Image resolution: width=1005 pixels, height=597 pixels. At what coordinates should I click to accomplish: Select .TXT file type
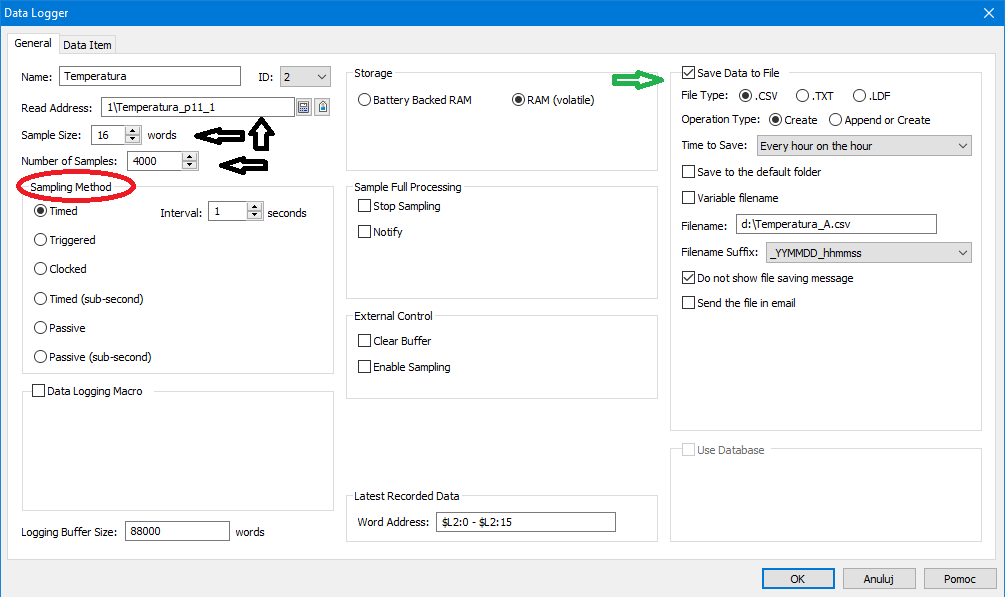pos(803,96)
